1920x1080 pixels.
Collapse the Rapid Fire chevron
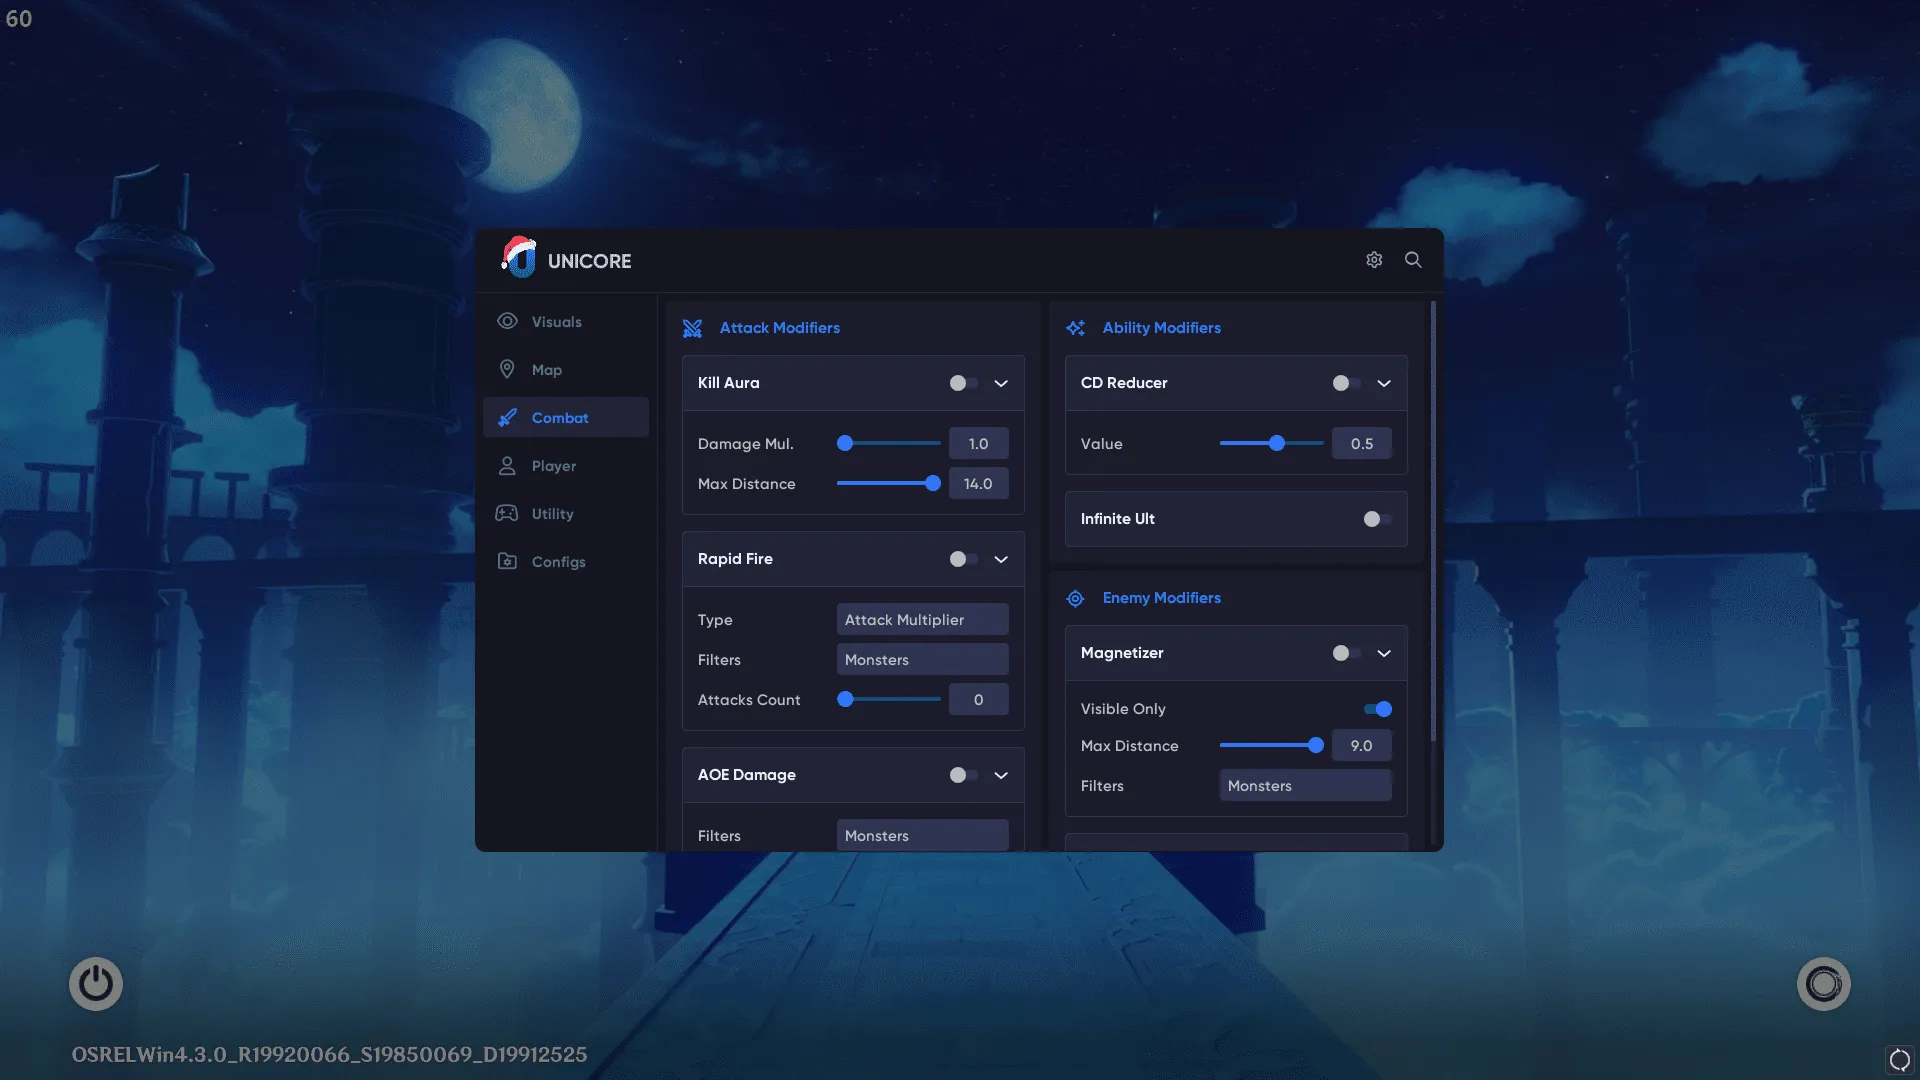point(1001,559)
